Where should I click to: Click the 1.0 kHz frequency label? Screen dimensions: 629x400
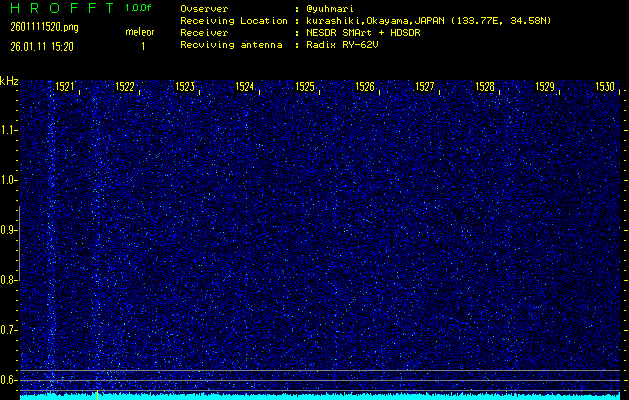[x=9, y=180]
